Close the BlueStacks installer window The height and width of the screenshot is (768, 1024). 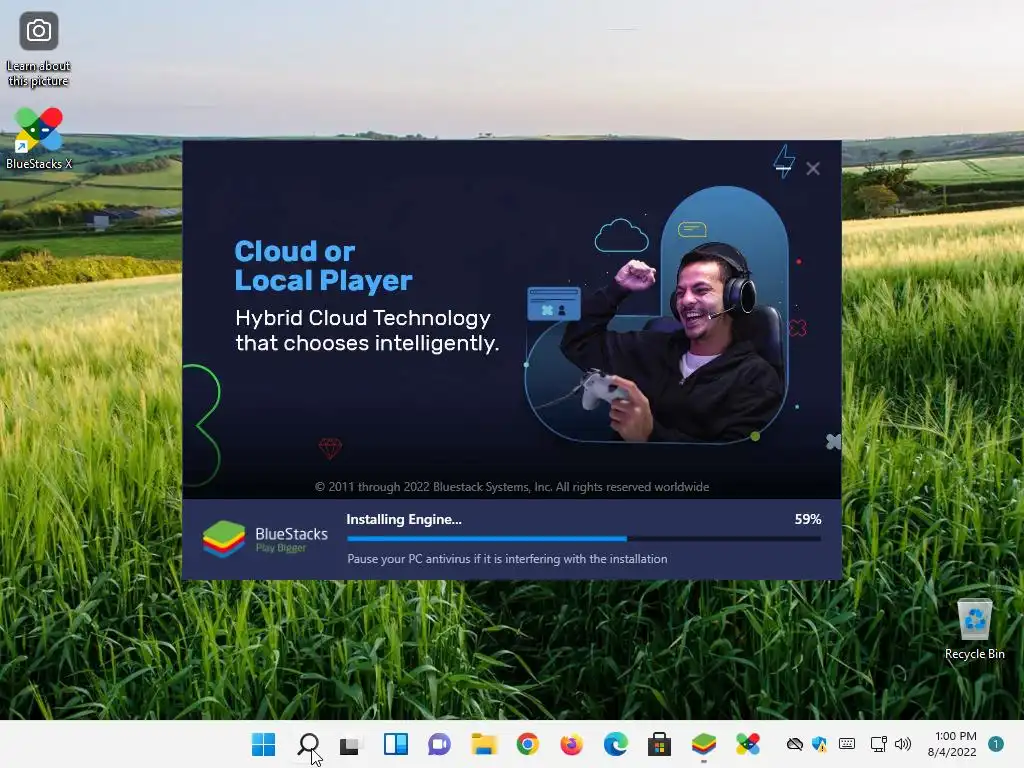tap(813, 168)
